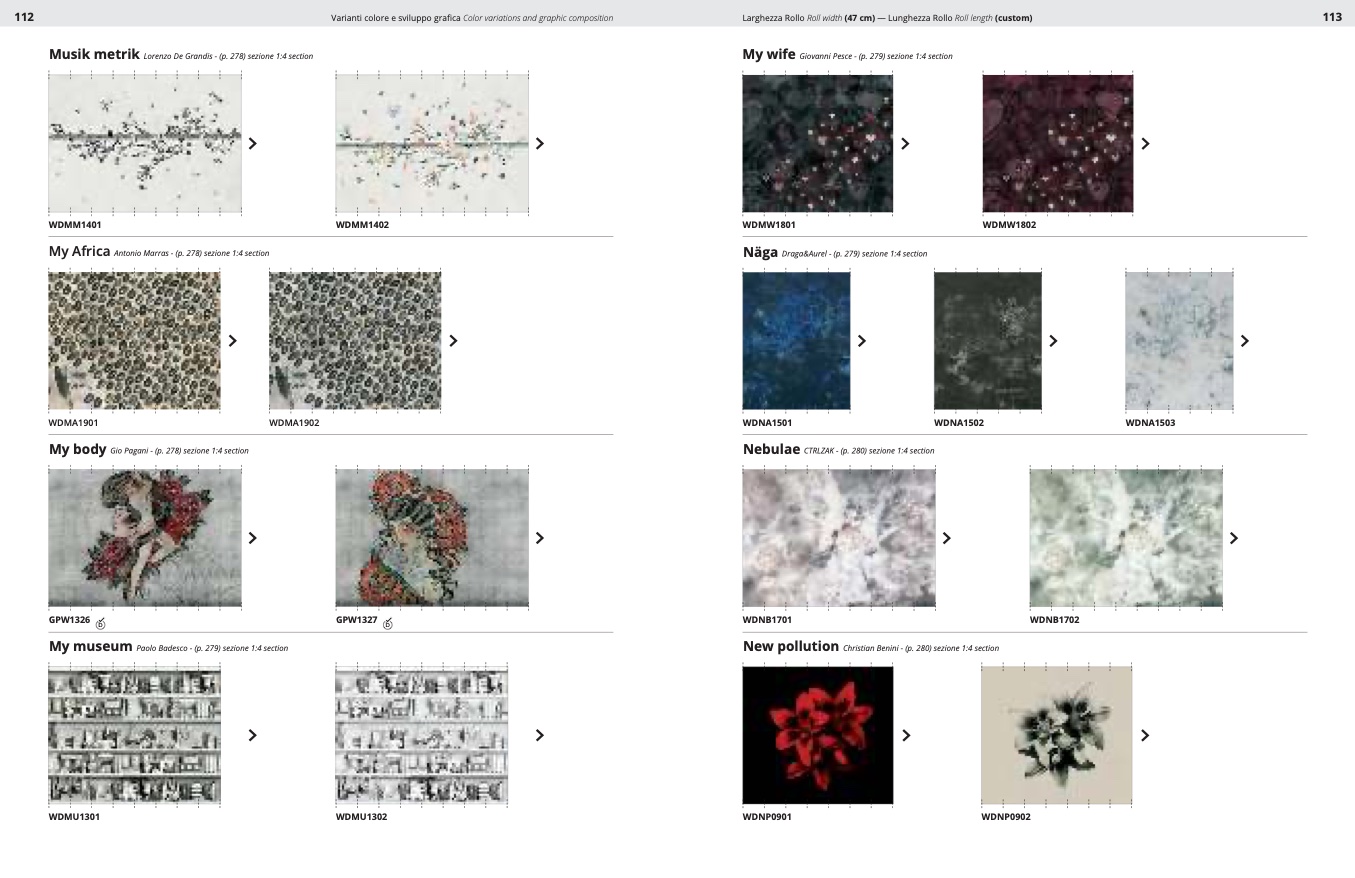Click the page number 113 in the header
Image resolution: width=1355 pixels, height=878 pixels.
pyautogui.click(x=1332, y=17)
